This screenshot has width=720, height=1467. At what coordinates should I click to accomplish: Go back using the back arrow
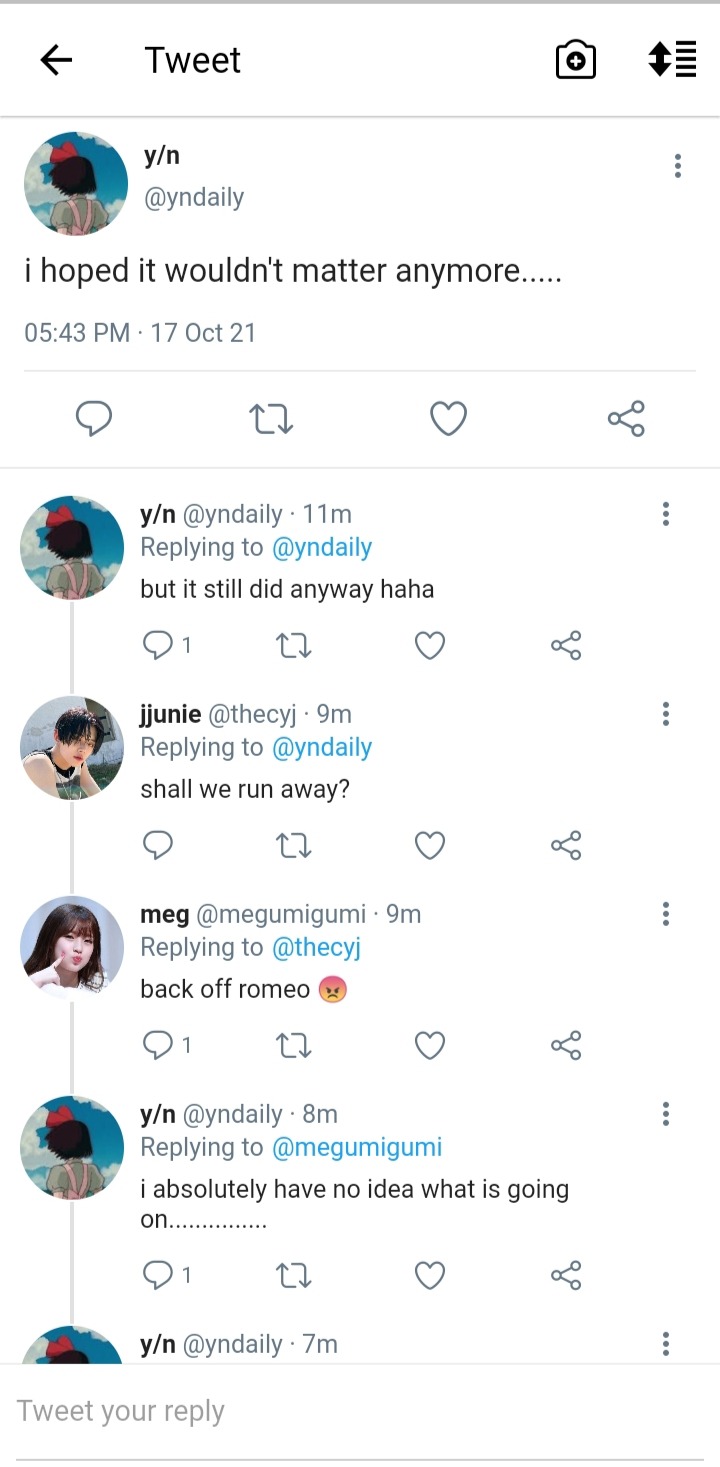point(56,61)
